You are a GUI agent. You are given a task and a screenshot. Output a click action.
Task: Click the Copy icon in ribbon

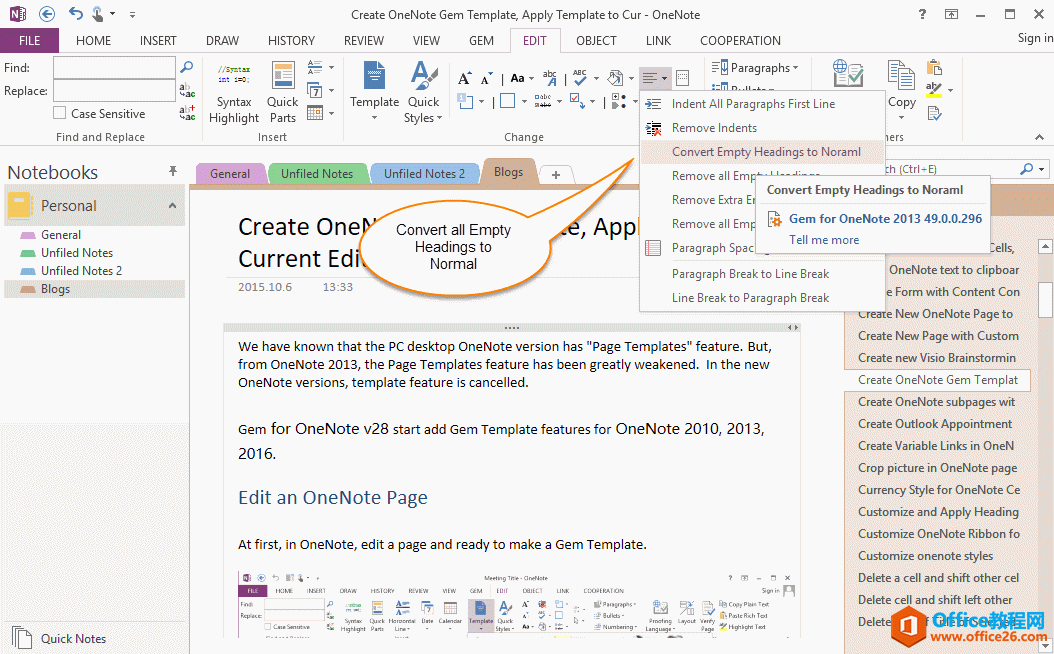pos(901,88)
